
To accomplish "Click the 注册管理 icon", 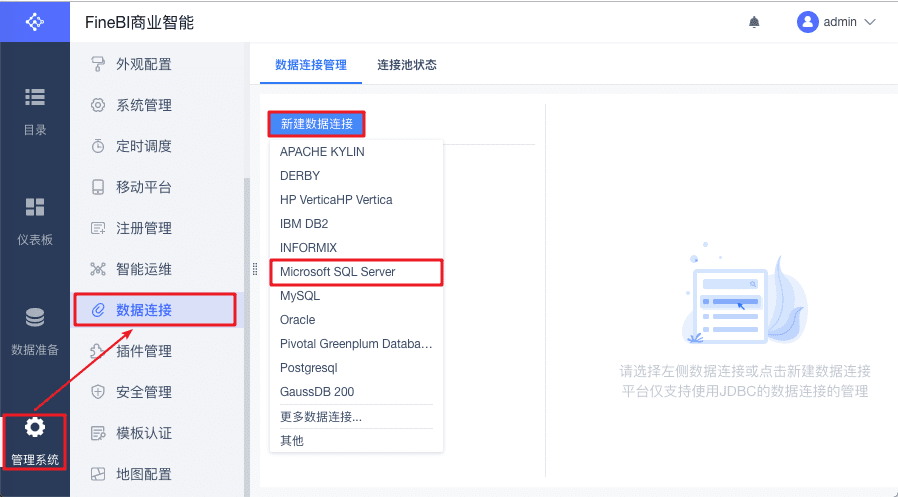I will 98,228.
